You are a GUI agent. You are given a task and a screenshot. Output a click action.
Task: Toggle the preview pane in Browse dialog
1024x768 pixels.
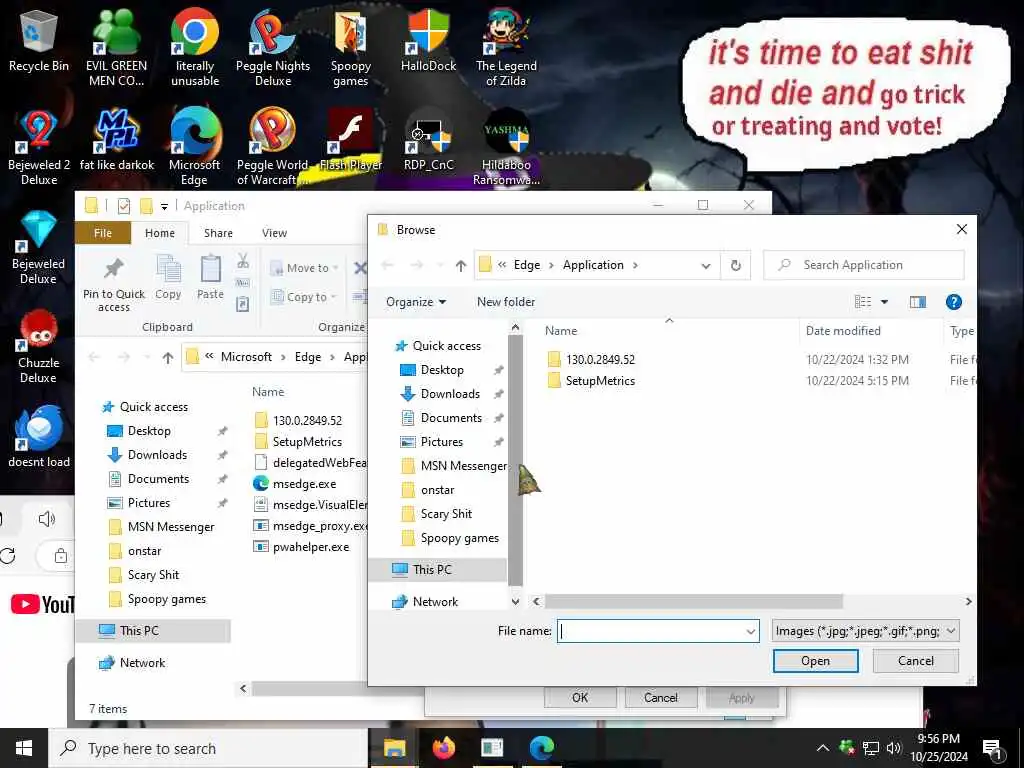tap(918, 302)
